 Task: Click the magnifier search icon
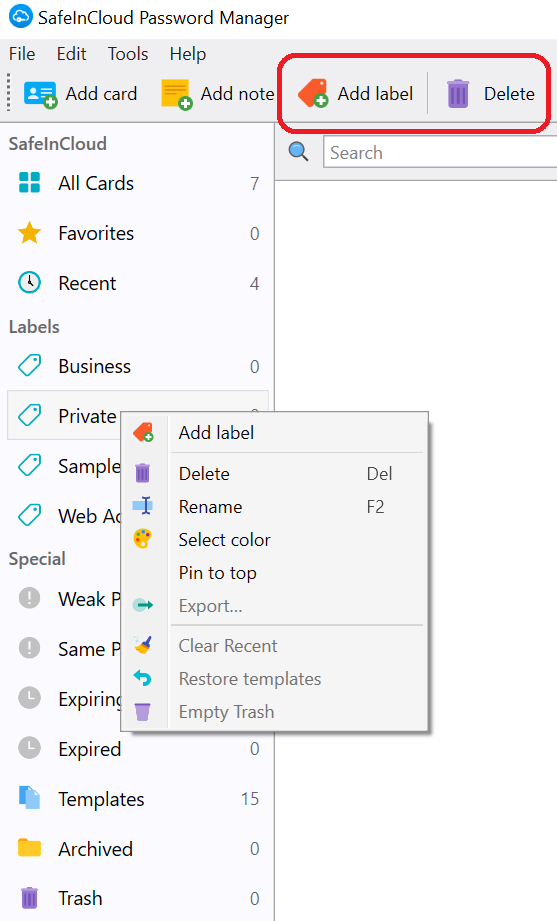[x=298, y=152]
